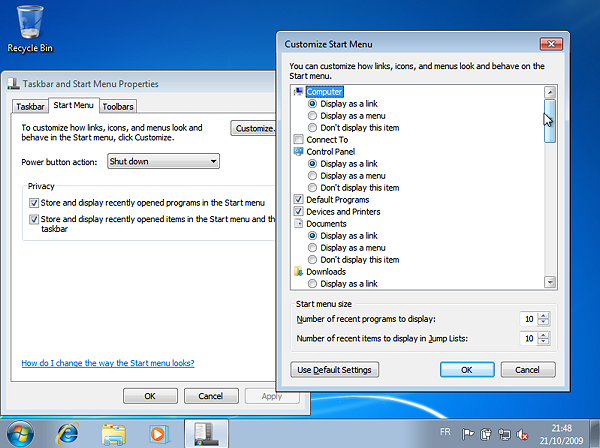
Task: Switch to the Taskbar tab
Action: click(x=30, y=106)
